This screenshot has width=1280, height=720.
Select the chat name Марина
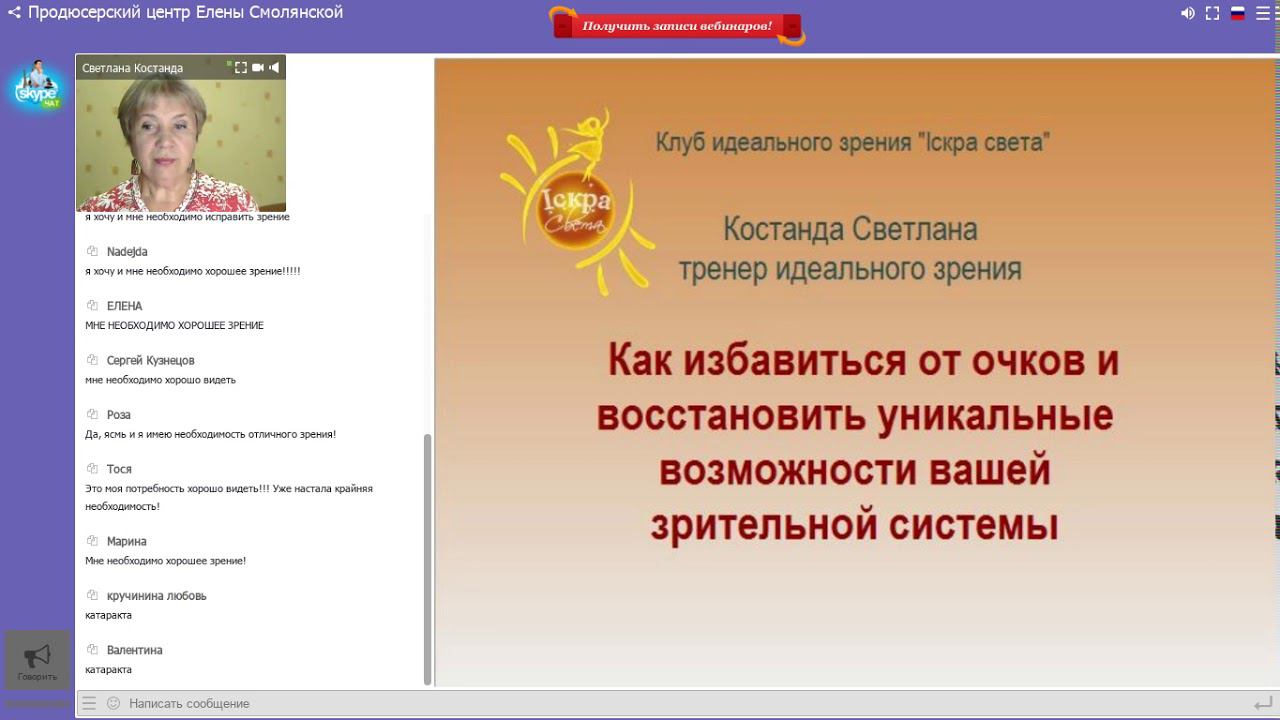coord(127,542)
